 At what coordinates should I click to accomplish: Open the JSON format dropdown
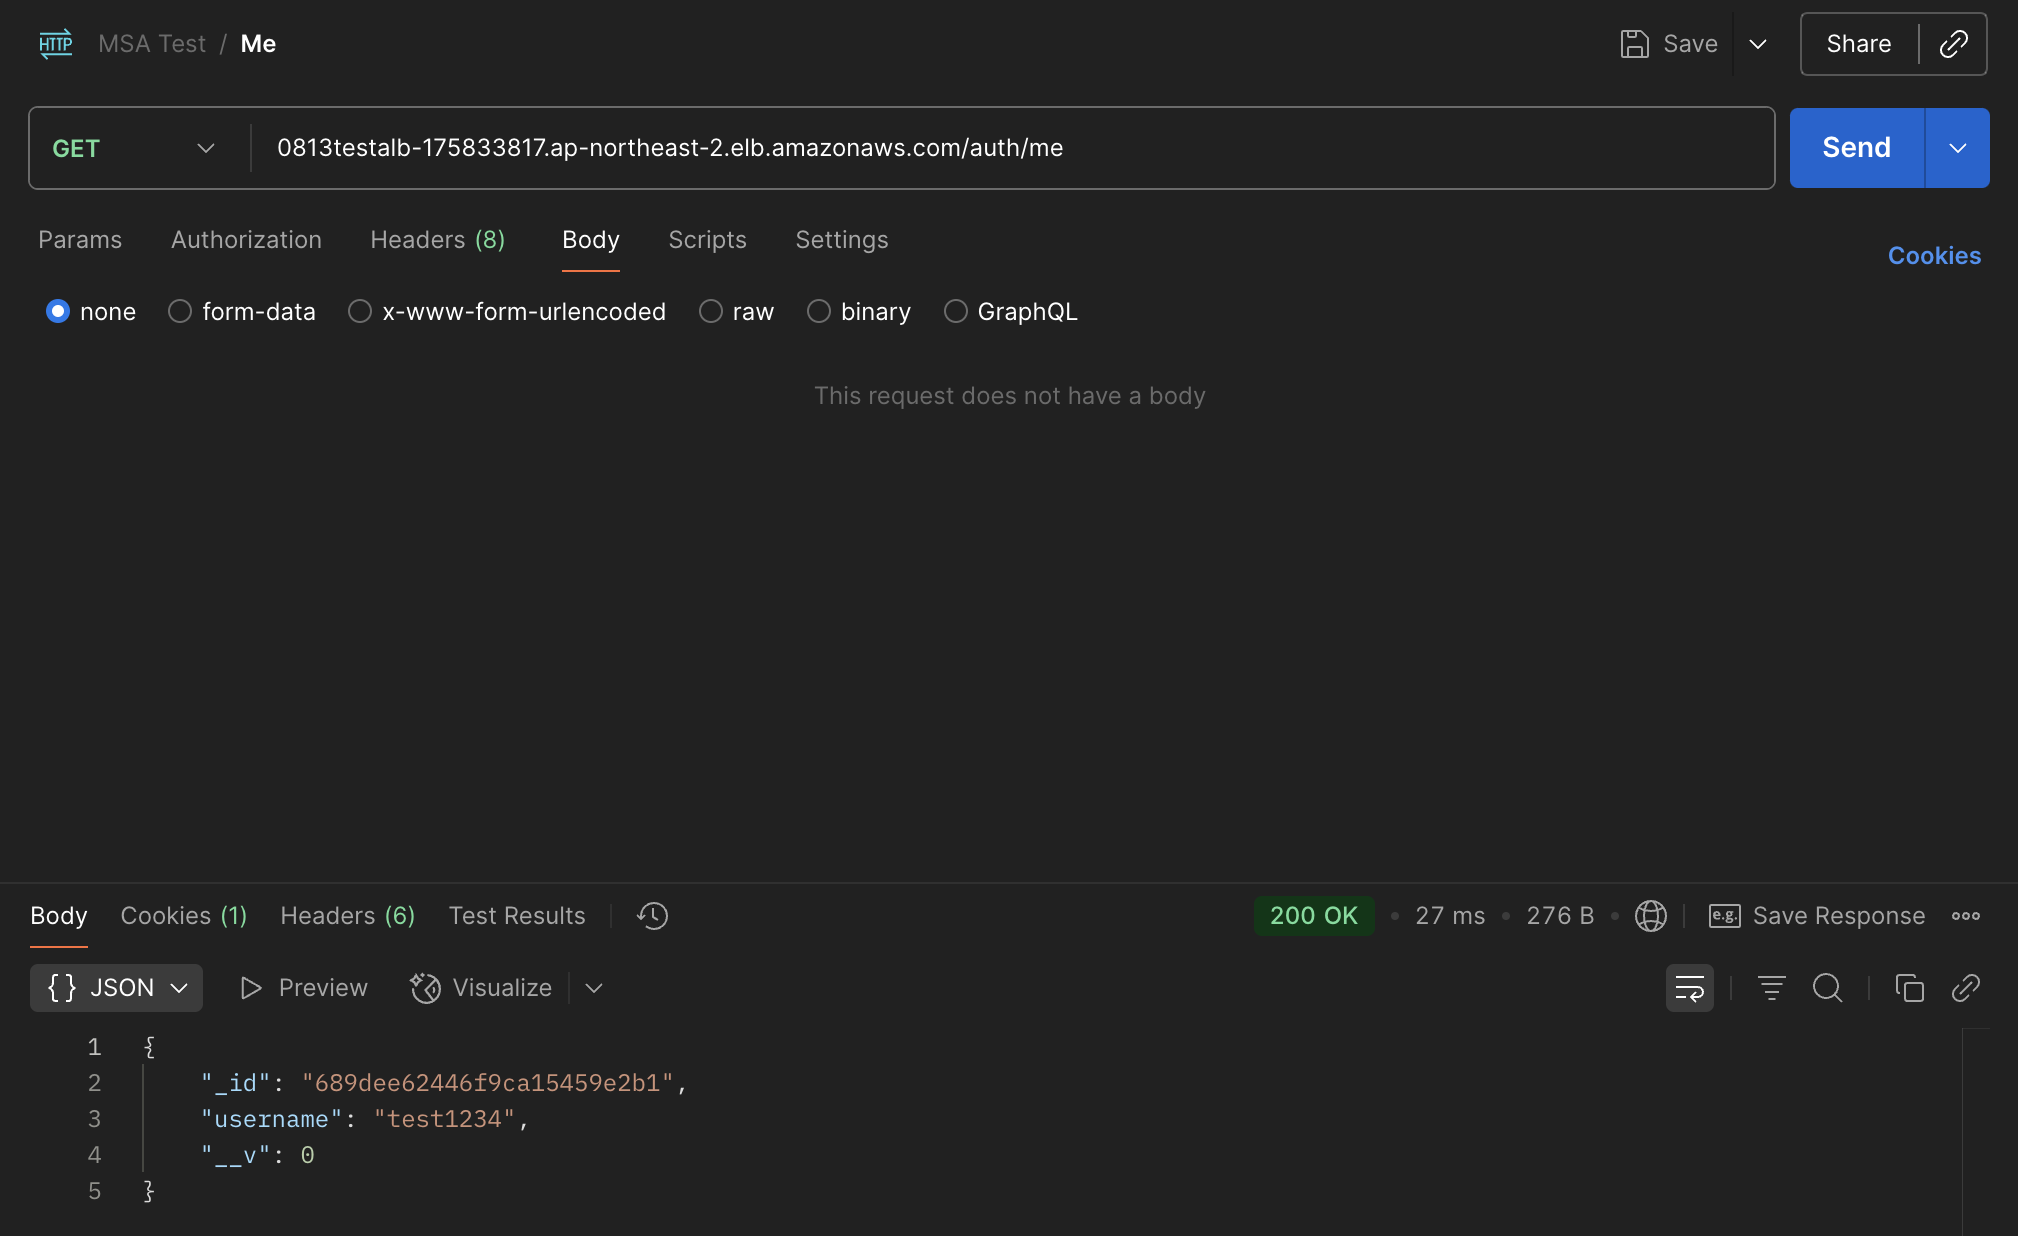[x=117, y=988]
